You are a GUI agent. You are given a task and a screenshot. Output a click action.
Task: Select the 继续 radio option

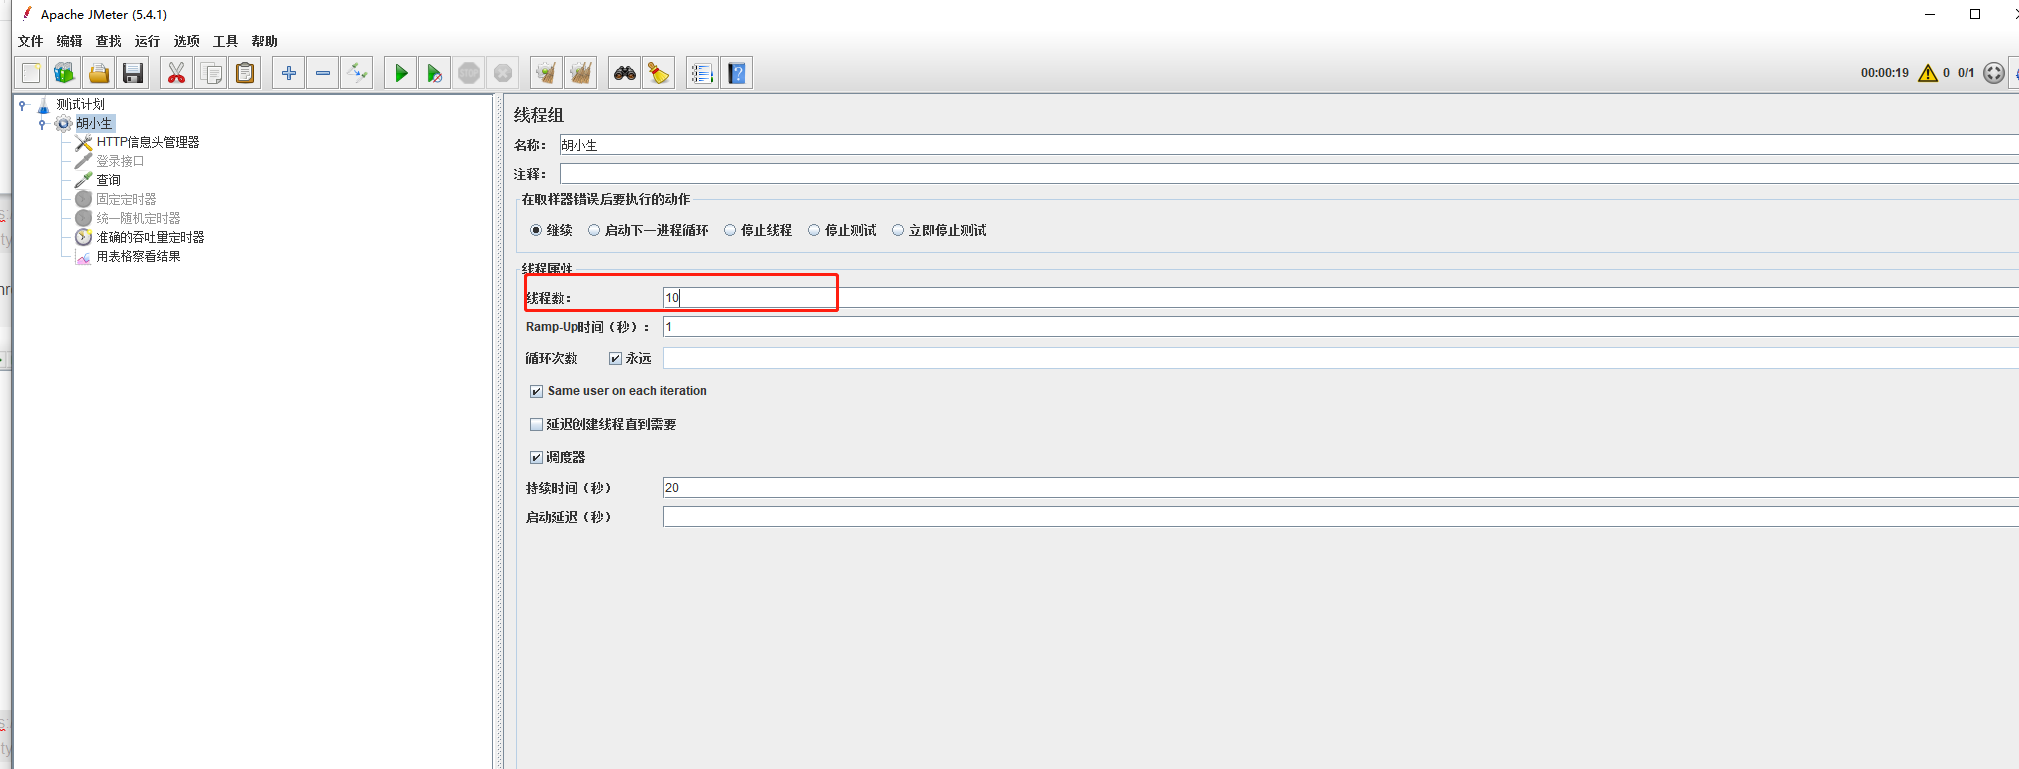click(x=552, y=230)
